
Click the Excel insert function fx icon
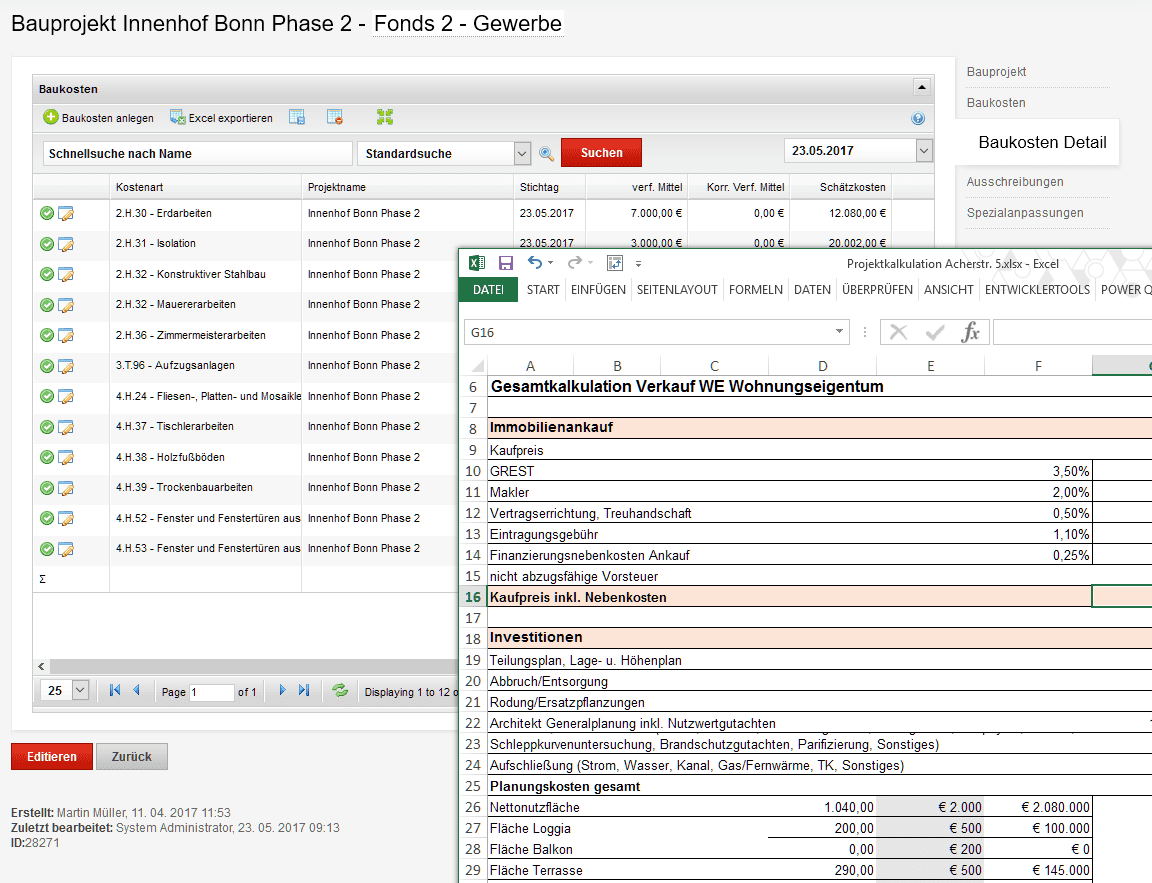point(970,333)
